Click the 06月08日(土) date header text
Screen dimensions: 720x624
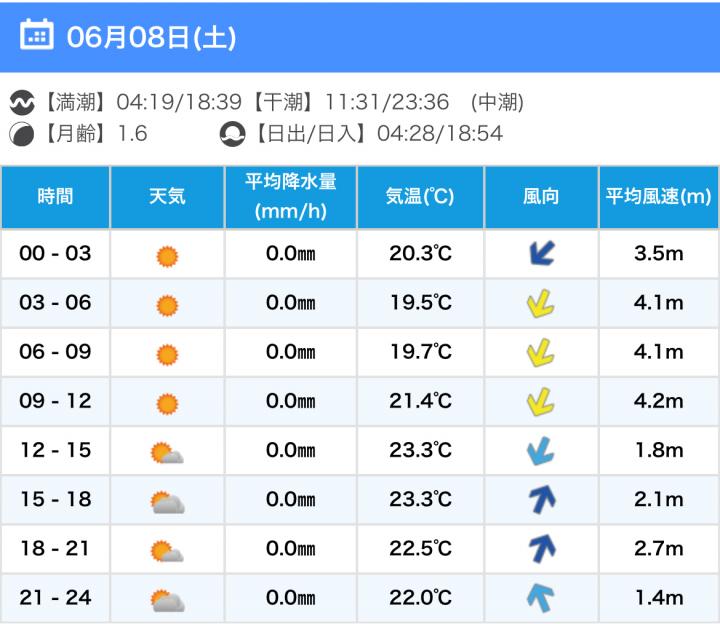pyautogui.click(x=151, y=37)
